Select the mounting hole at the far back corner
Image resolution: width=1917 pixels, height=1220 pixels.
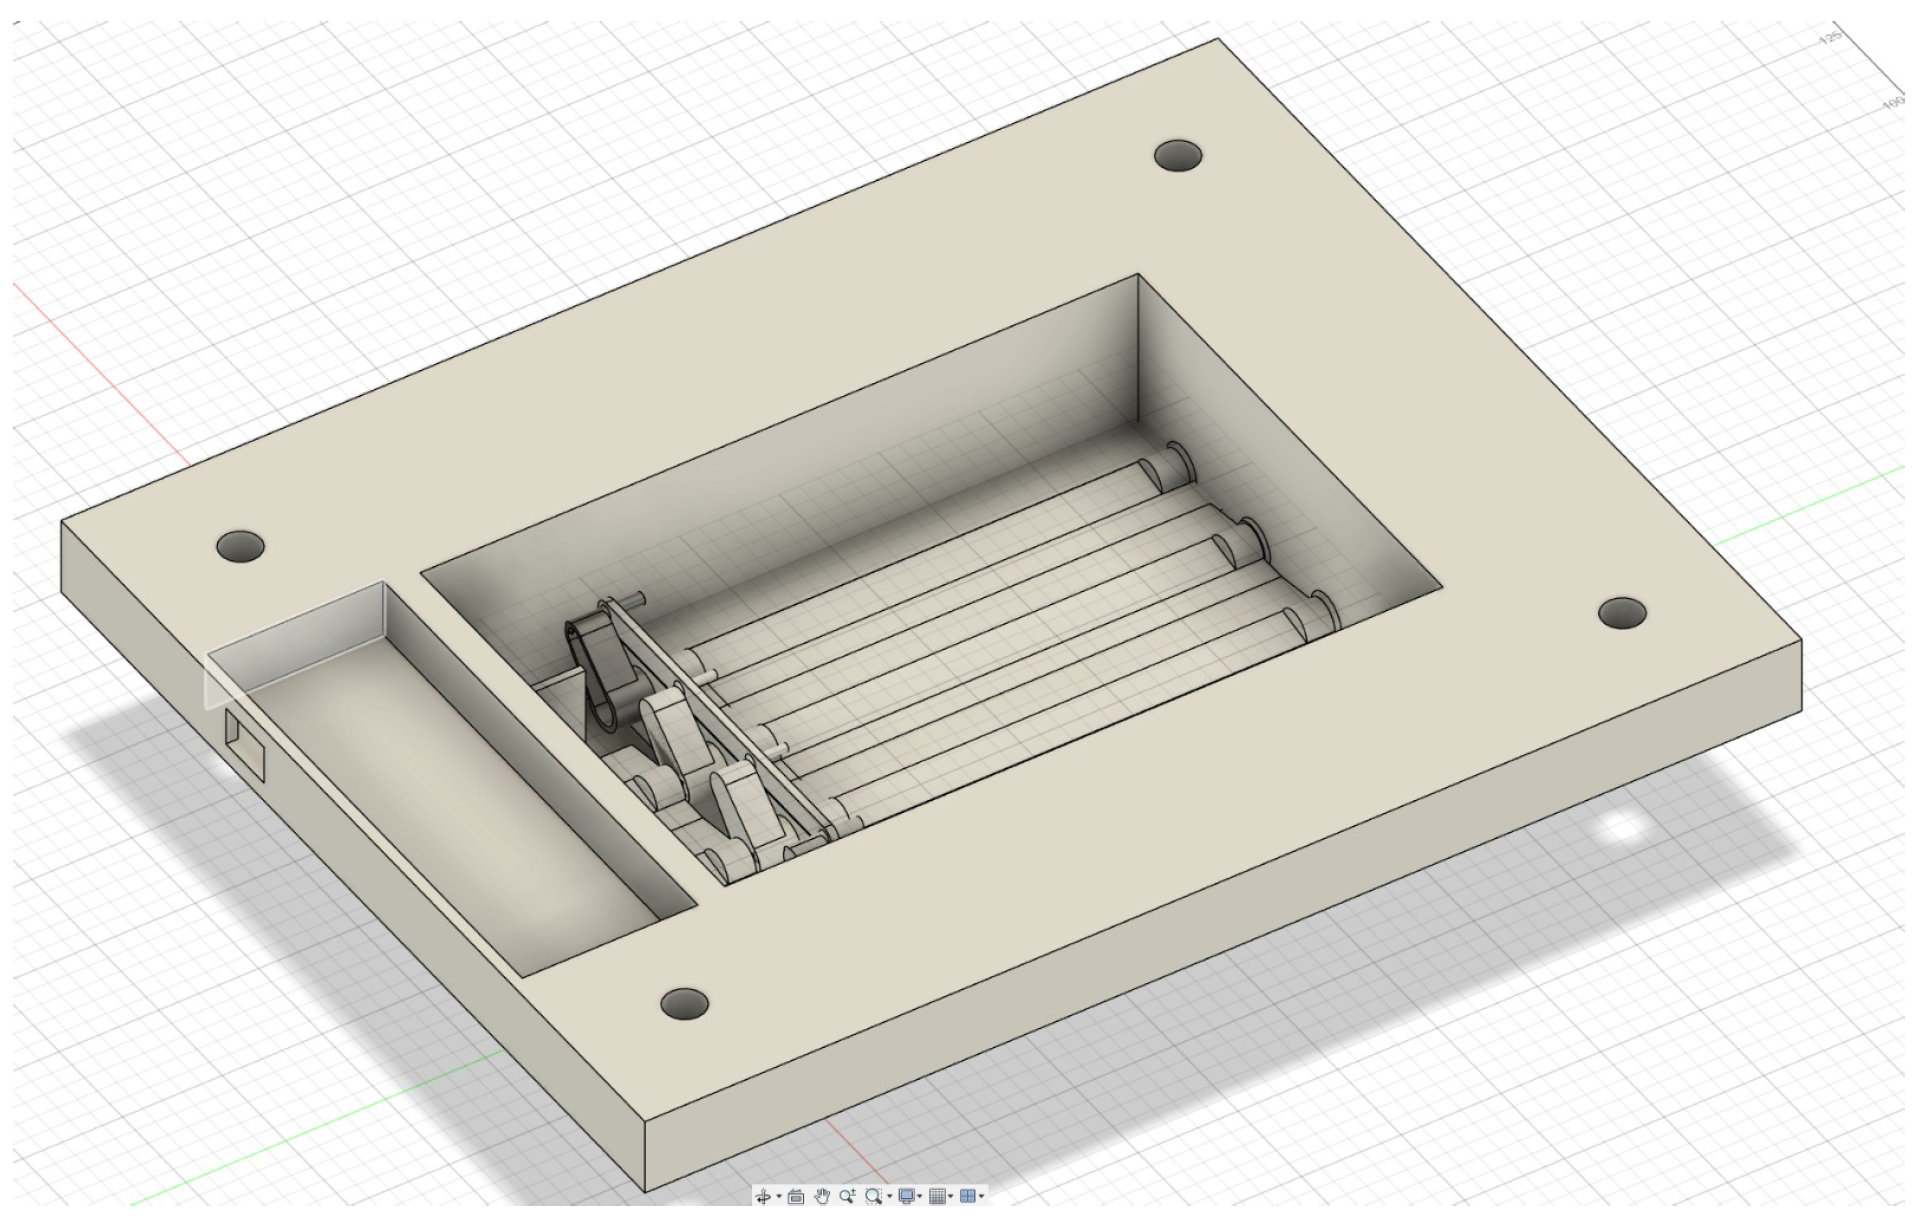[1178, 156]
